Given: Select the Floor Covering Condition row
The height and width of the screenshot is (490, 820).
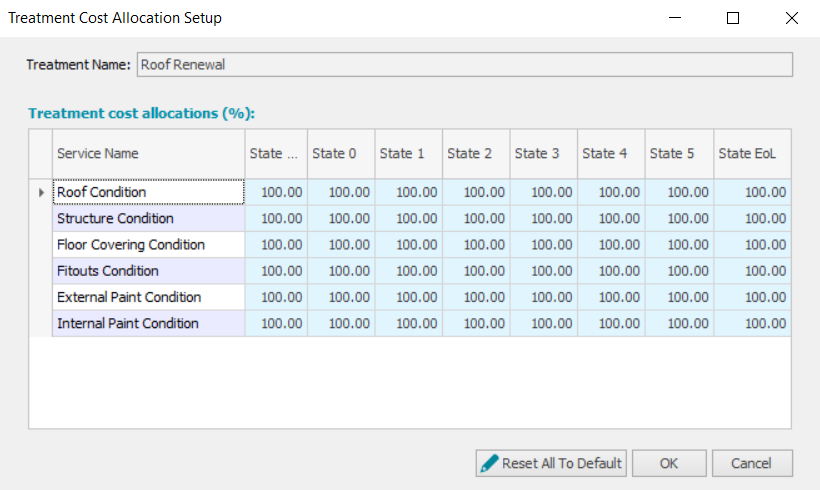Looking at the screenshot, I should (148, 245).
